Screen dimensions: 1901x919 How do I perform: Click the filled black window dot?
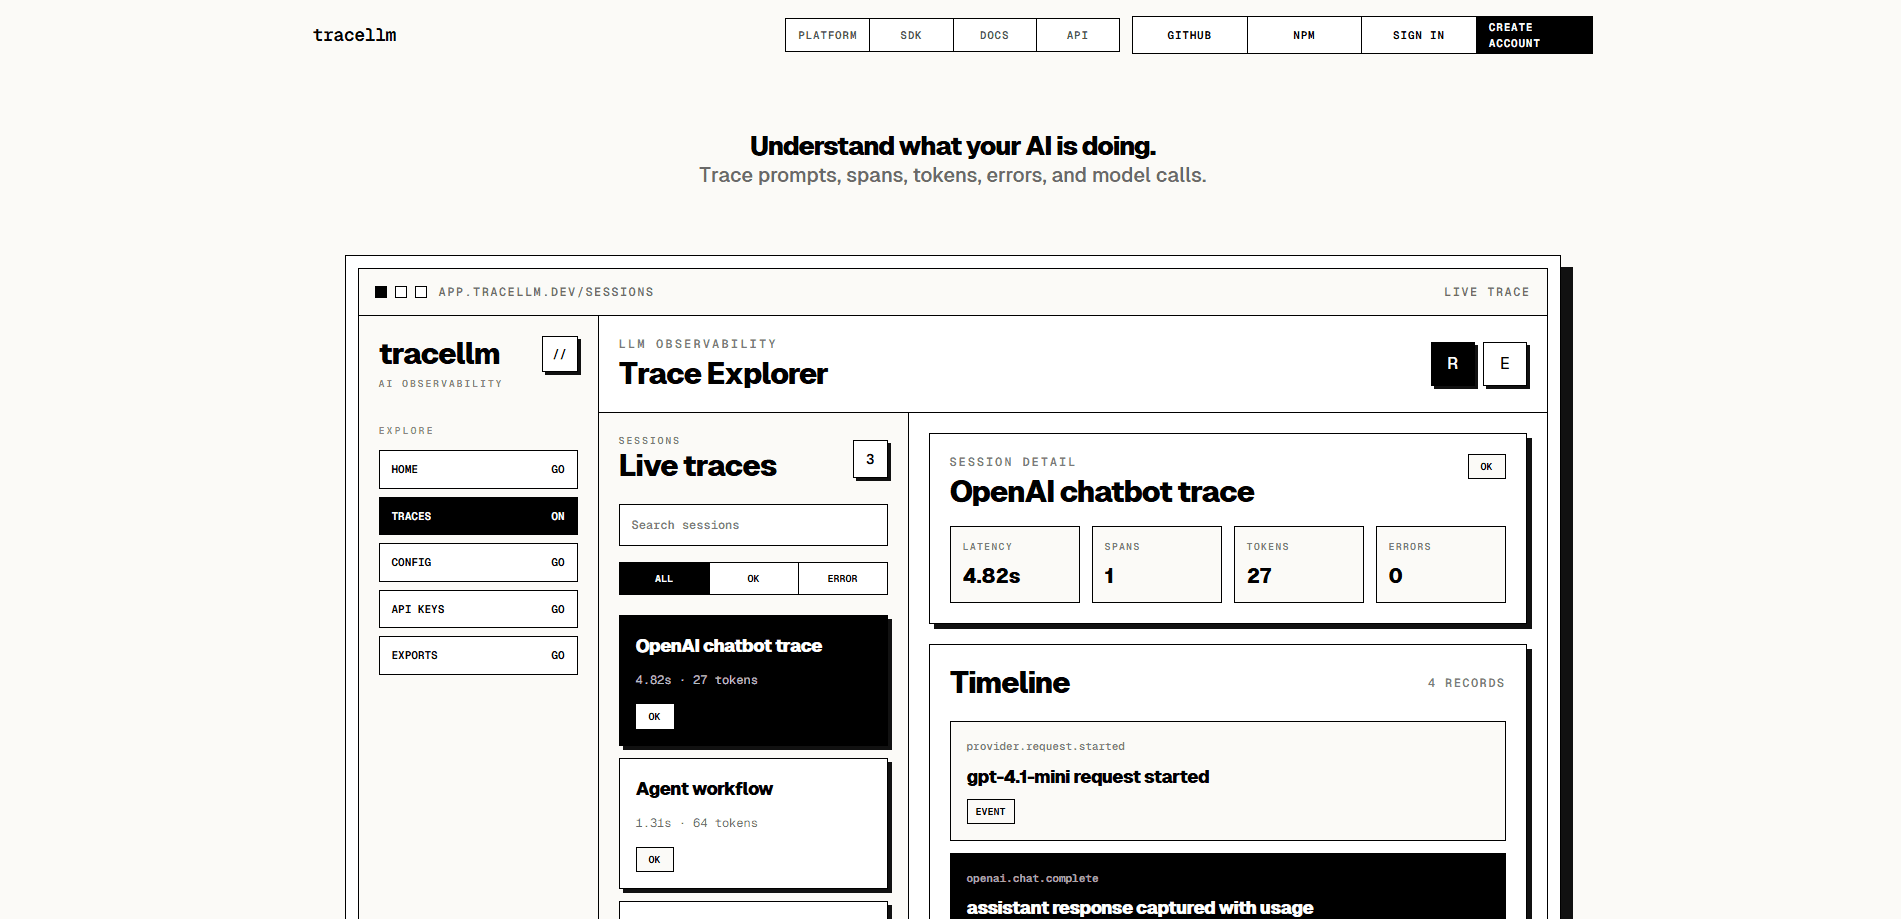(381, 292)
